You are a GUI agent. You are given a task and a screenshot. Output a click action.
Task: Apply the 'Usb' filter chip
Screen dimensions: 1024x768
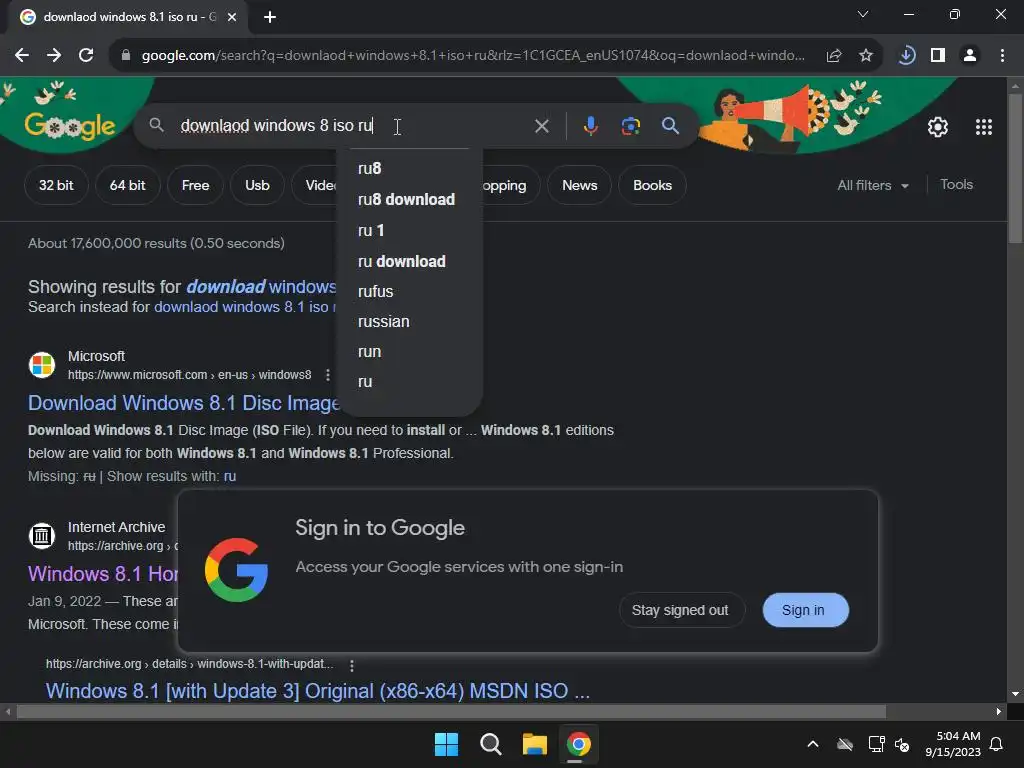coord(257,185)
